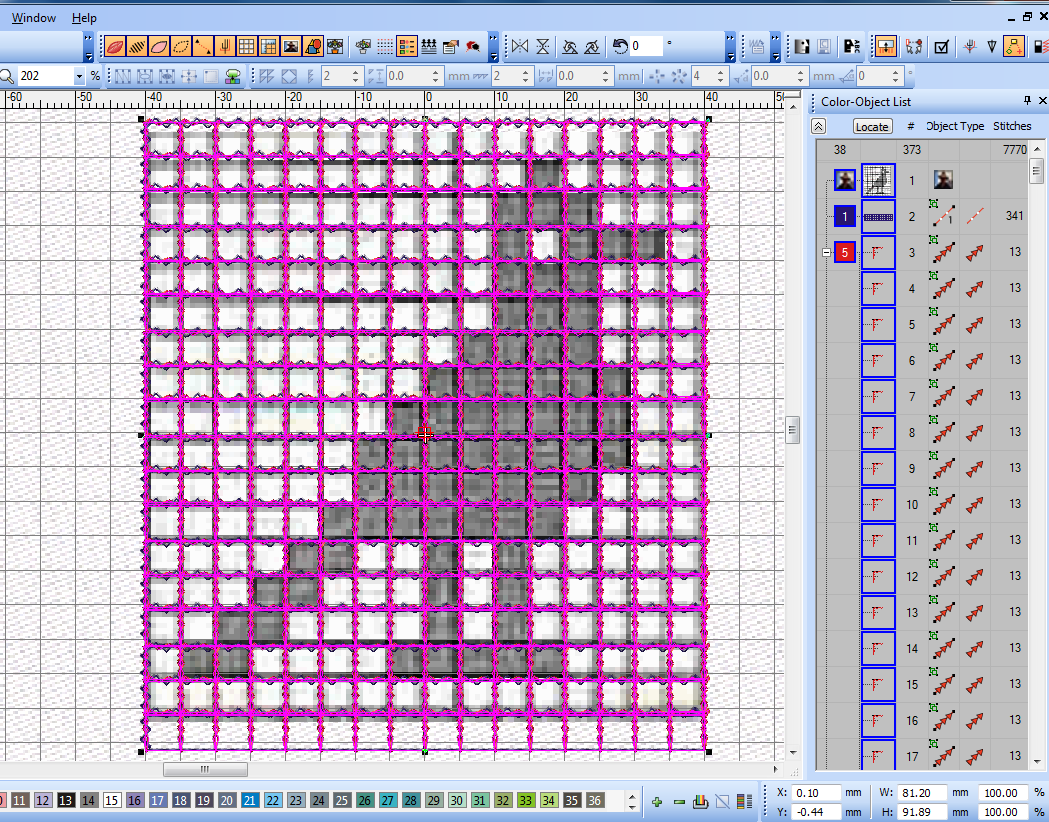Toggle the highlighted auto-scroll frame icon
1049x822 pixels.
886,47
